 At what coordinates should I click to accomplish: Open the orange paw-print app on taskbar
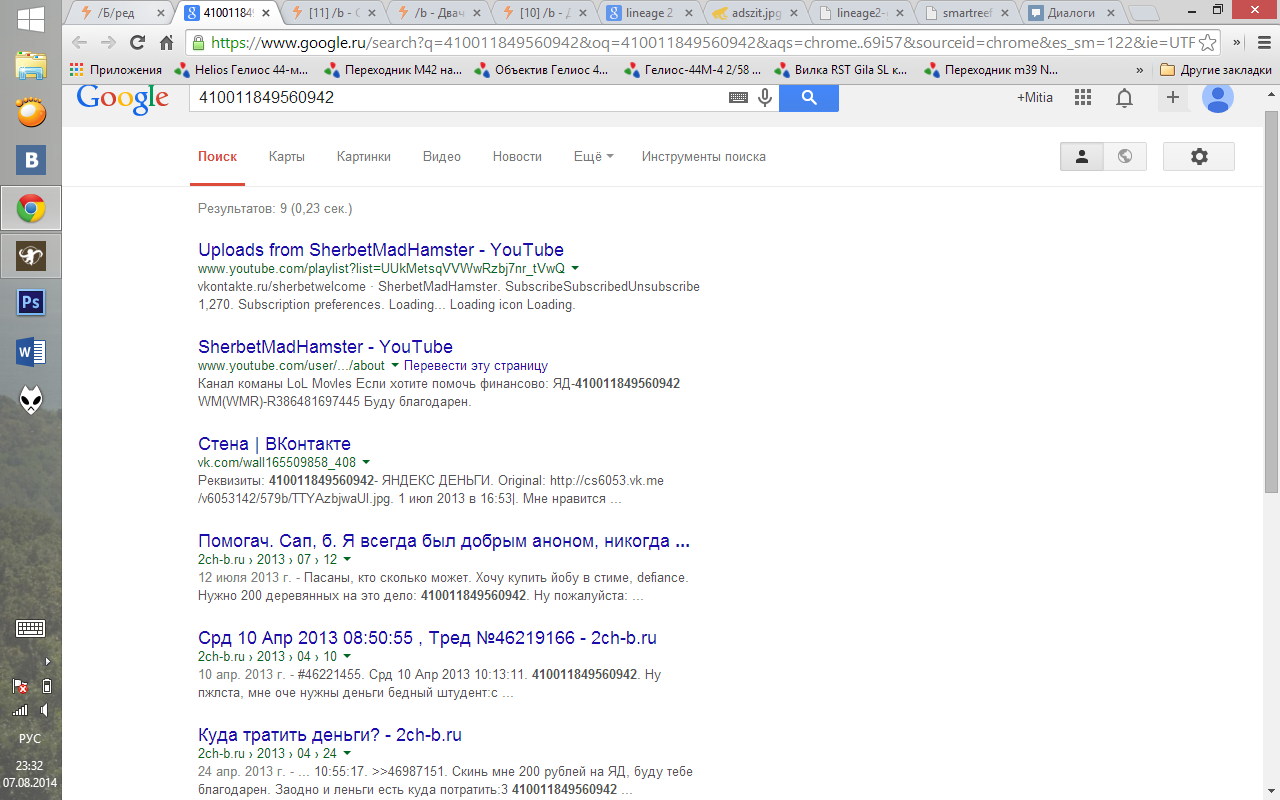pyautogui.click(x=31, y=113)
